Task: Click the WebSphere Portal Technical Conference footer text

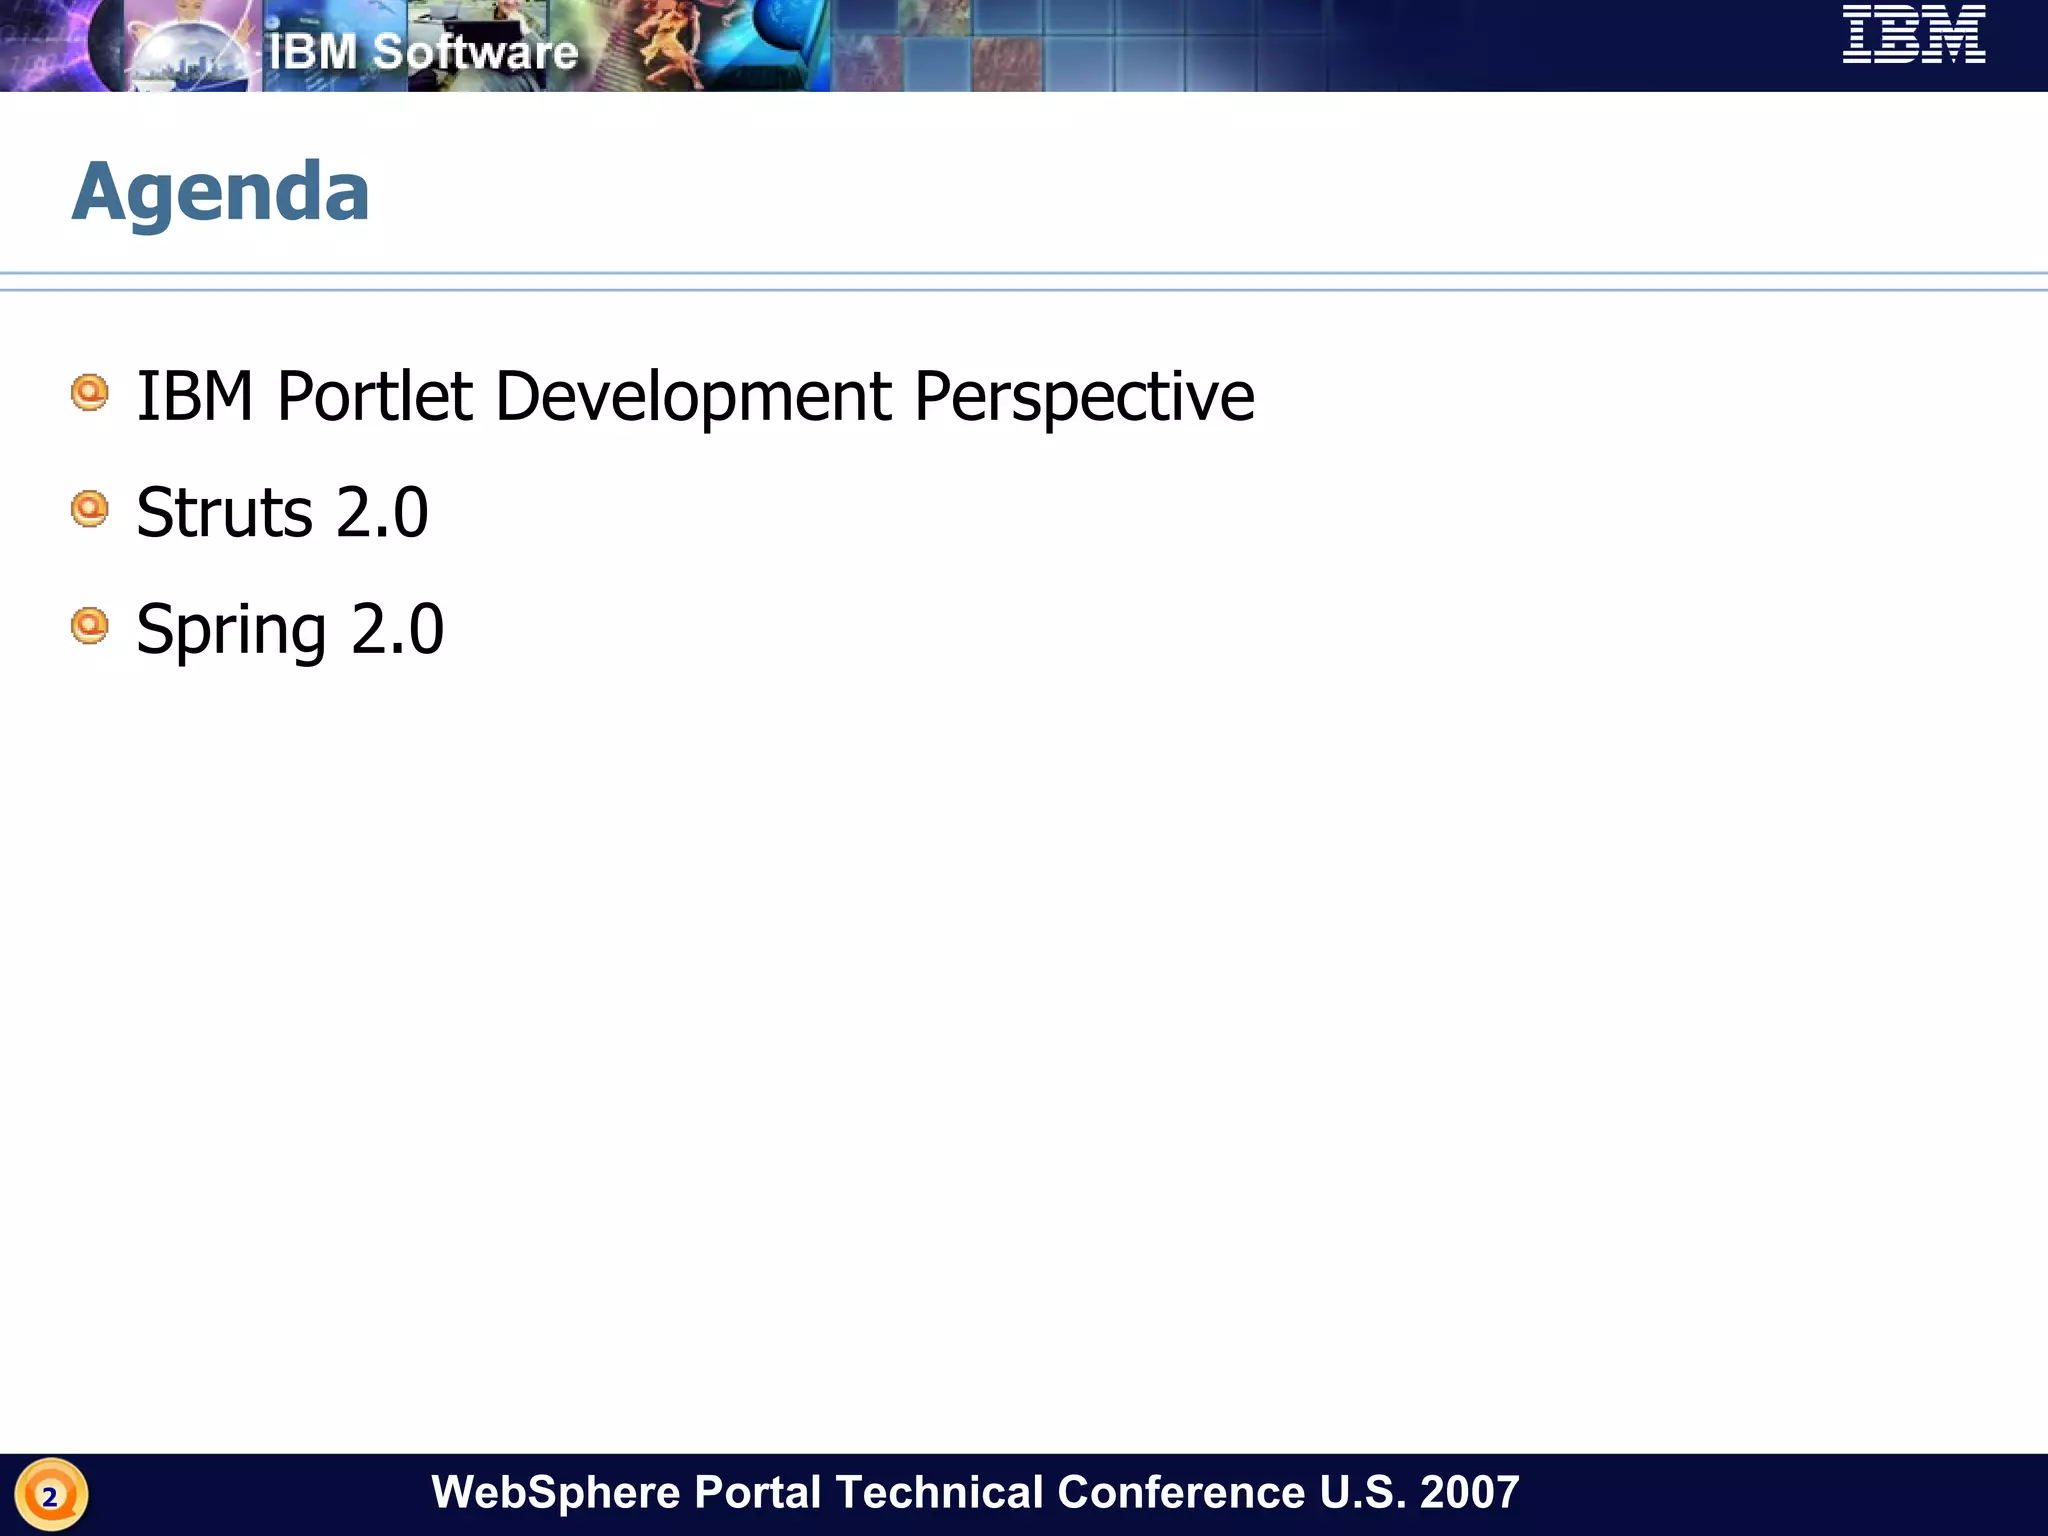Action: point(975,1492)
